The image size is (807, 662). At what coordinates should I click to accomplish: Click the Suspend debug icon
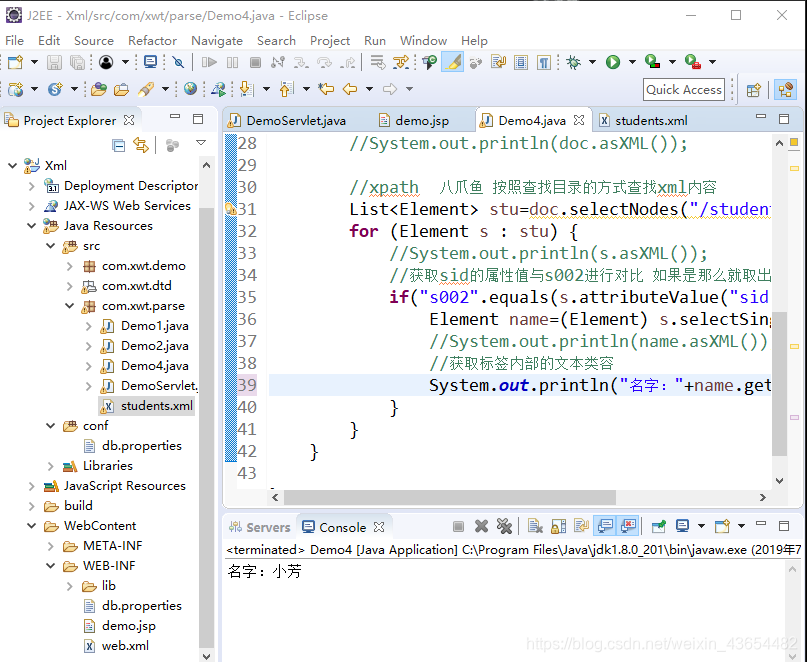233,62
